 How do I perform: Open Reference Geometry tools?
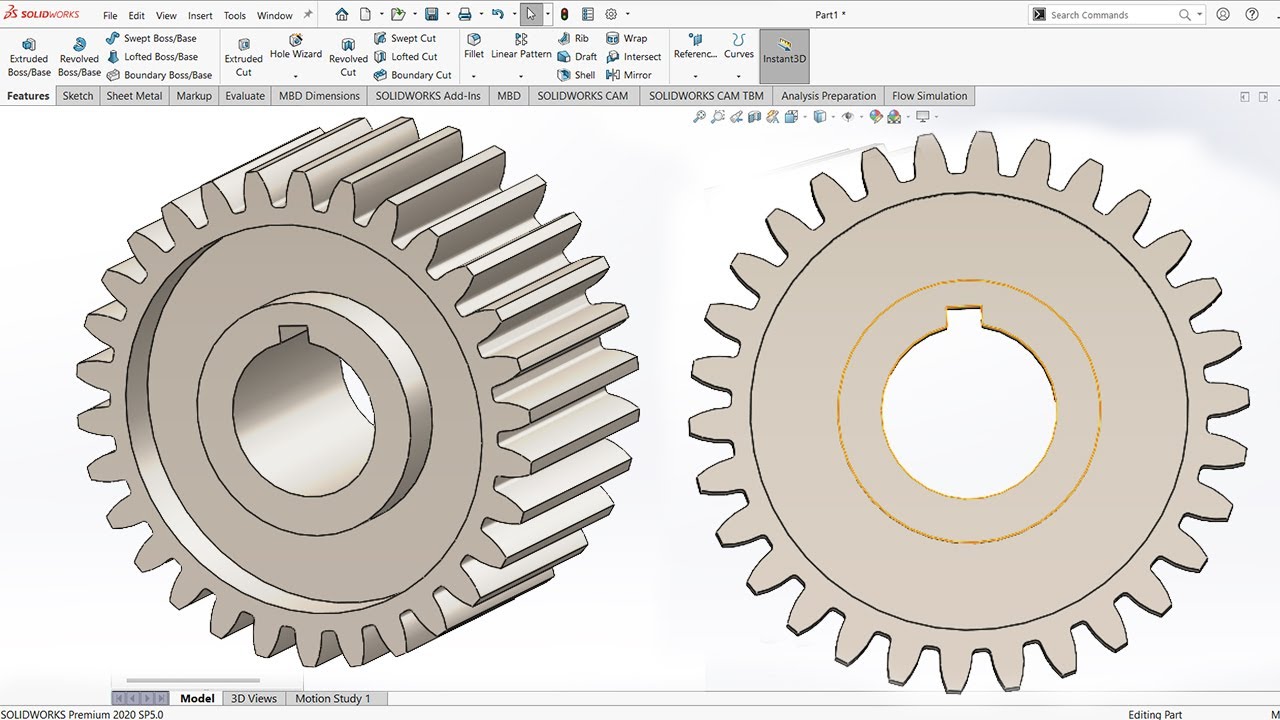tap(695, 47)
